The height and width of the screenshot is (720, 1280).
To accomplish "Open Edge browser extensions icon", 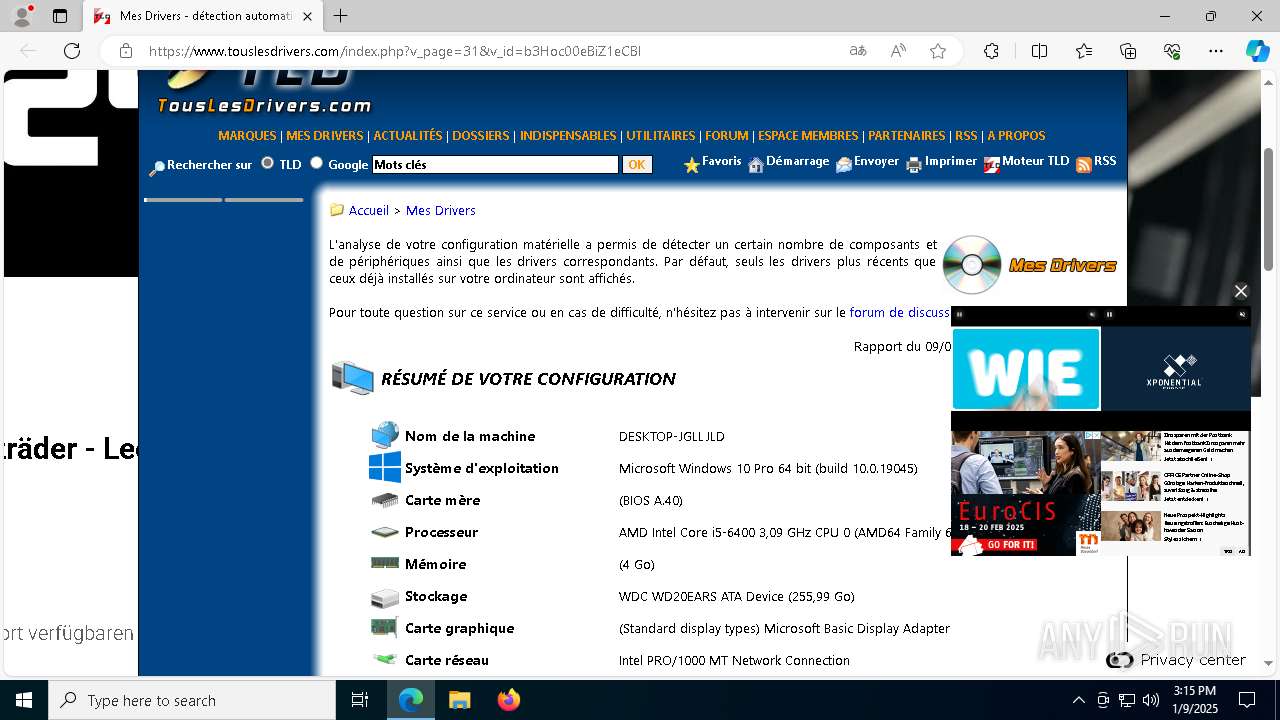I will pyautogui.click(x=991, y=51).
